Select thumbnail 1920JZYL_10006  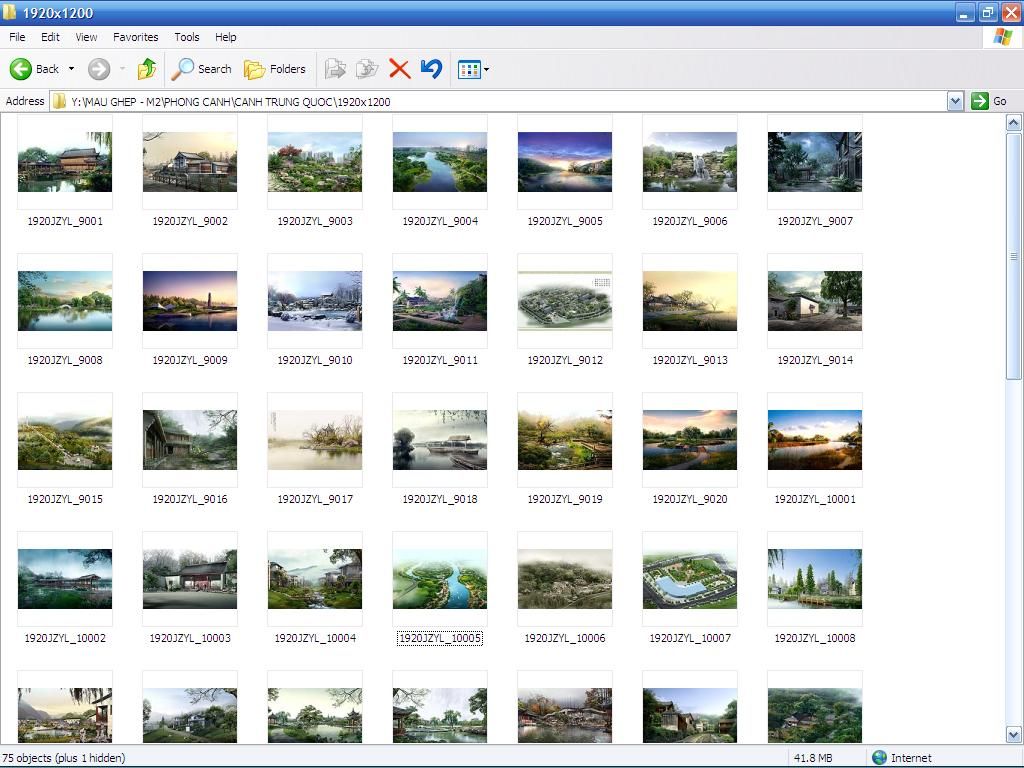(x=565, y=579)
